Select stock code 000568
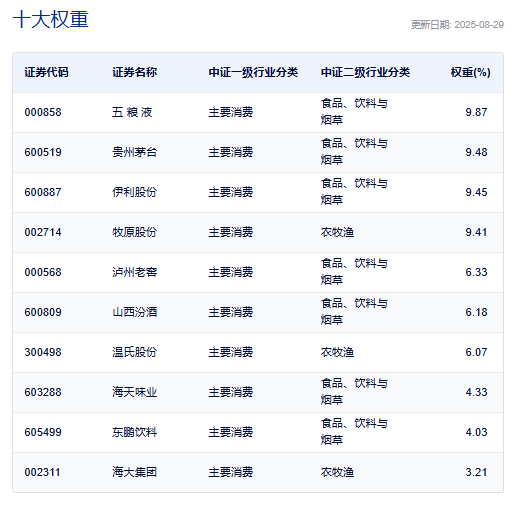This screenshot has width=513, height=506. pyautogui.click(x=43, y=272)
